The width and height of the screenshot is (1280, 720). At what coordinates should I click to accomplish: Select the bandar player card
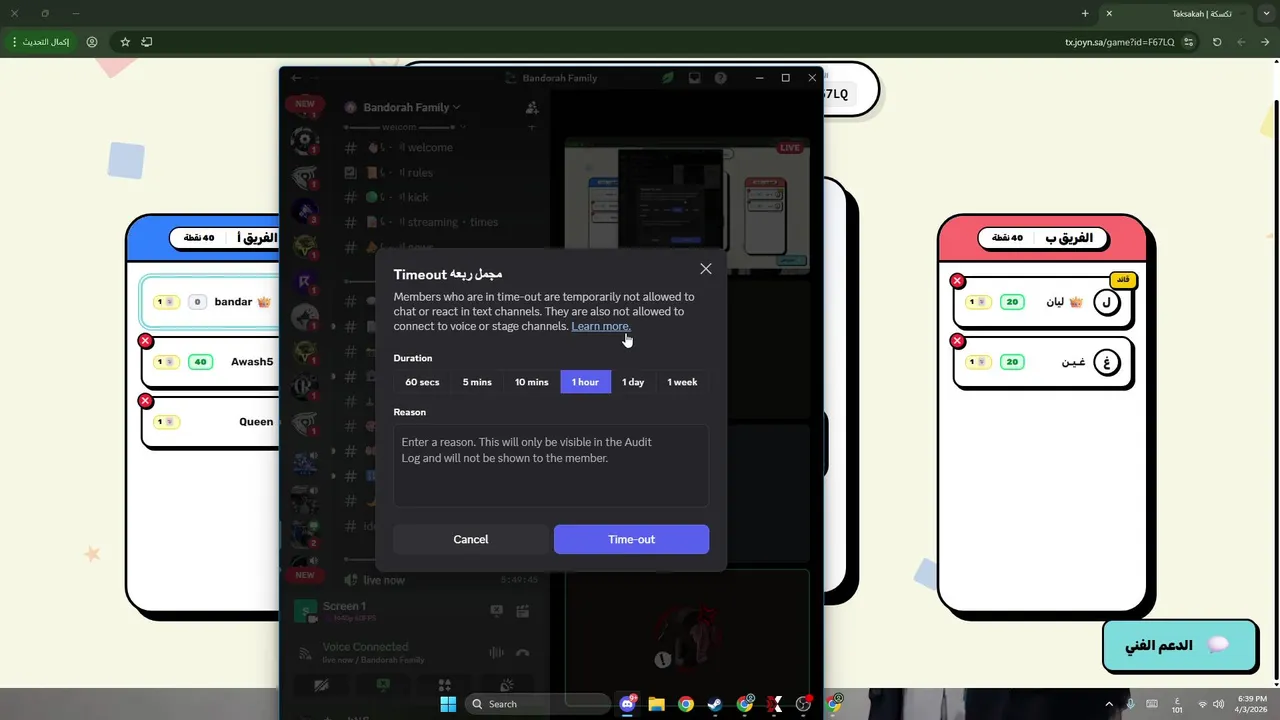211,302
